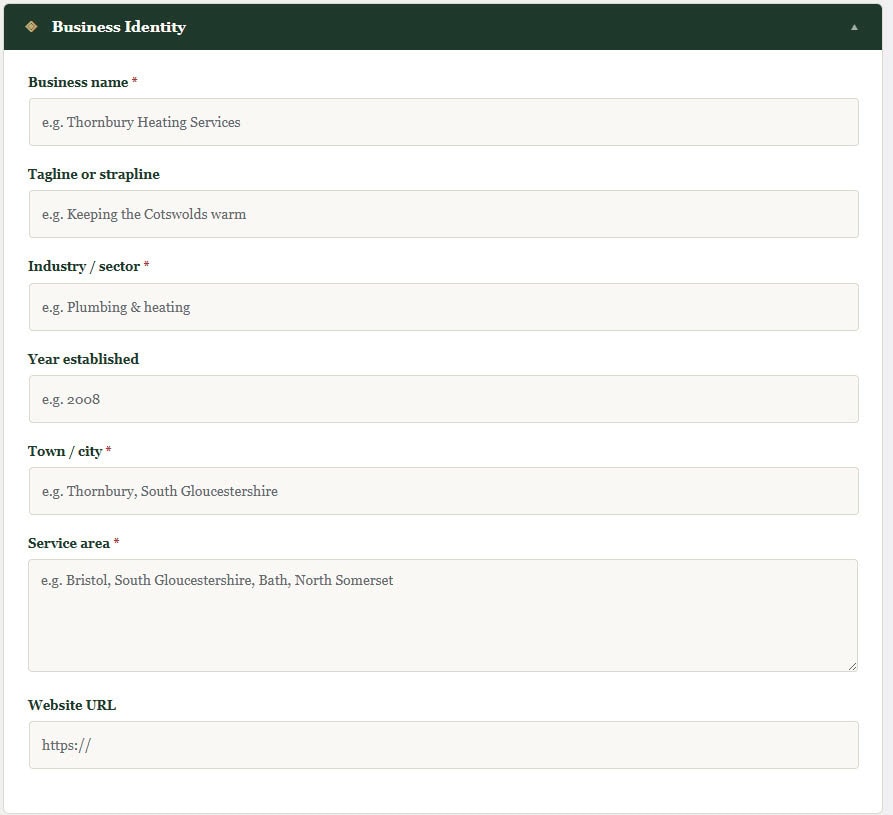893x815 pixels.
Task: Grab the Service area textarea resize handle
Action: click(852, 666)
